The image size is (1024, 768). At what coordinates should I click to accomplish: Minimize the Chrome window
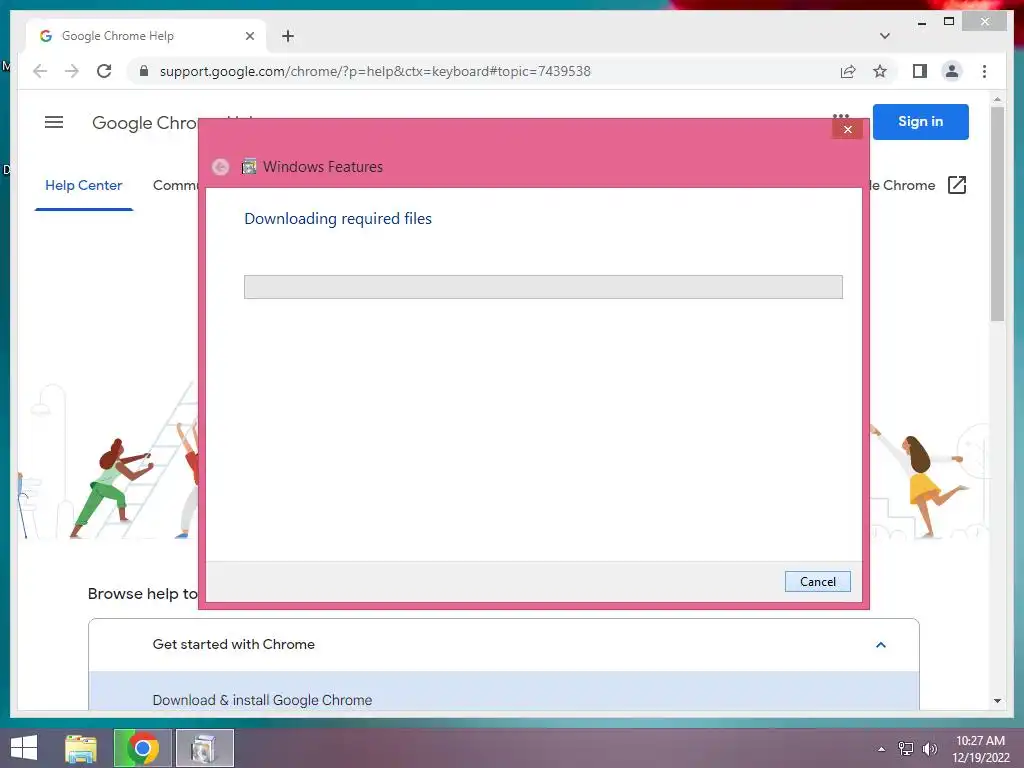tap(921, 22)
